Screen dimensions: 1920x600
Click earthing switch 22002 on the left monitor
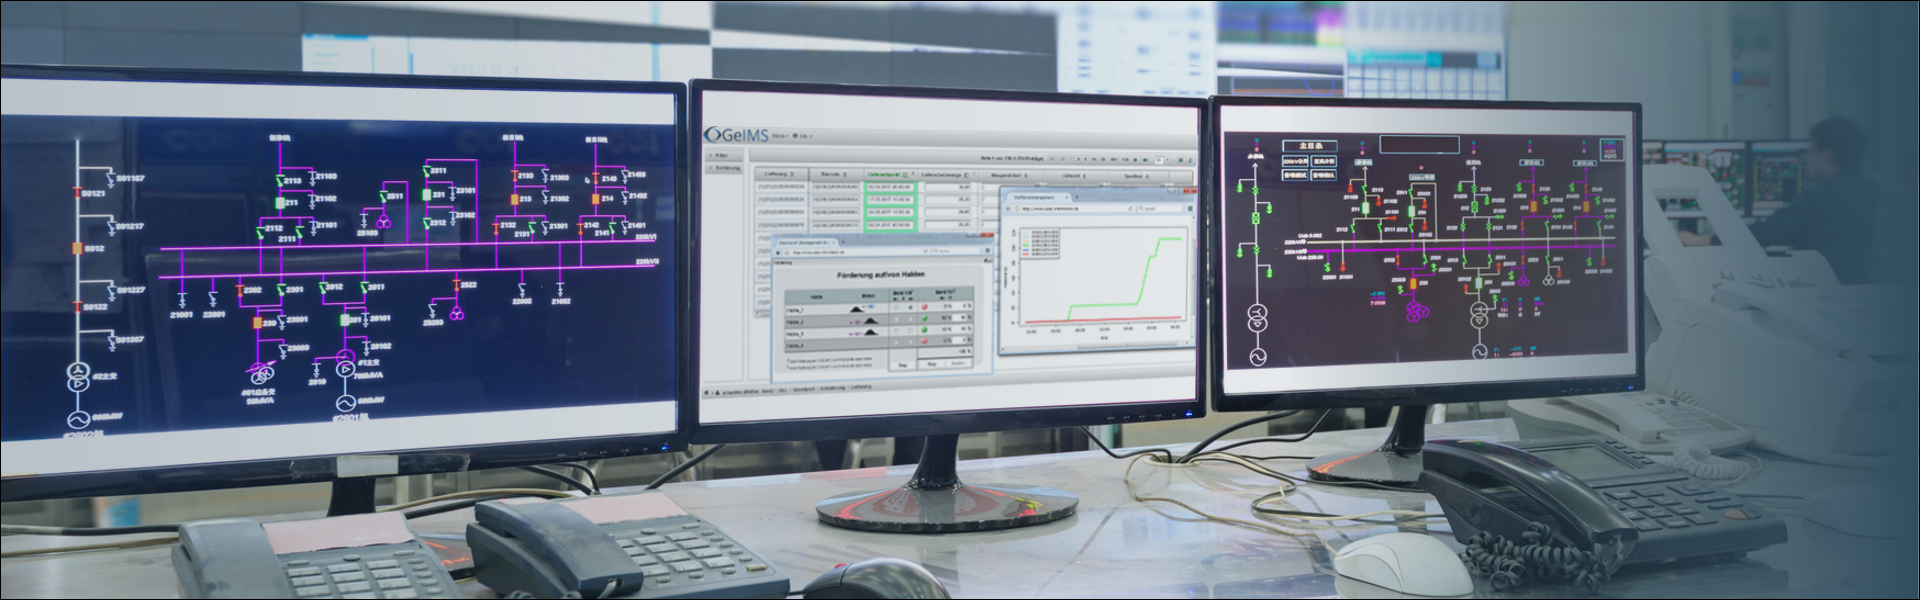[521, 290]
